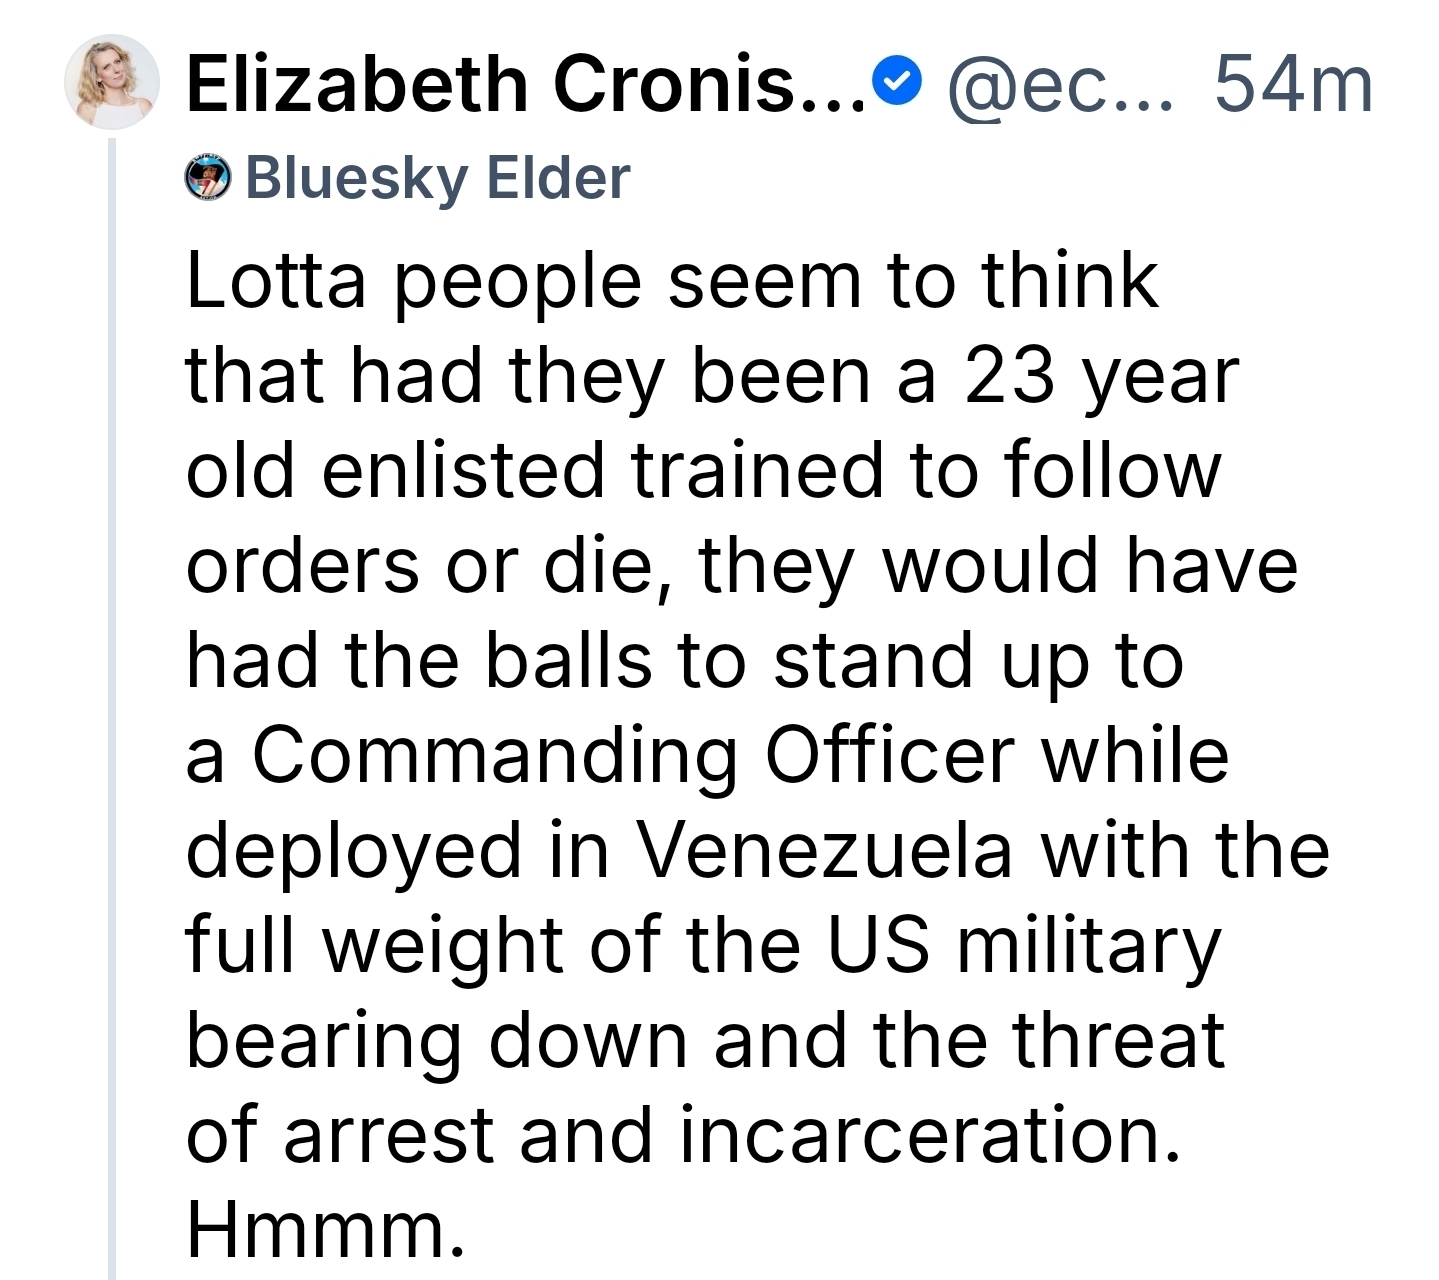This screenshot has height=1280, width=1439.
Task: Click the post's first line starting 'Lotta people'
Action: (672, 282)
